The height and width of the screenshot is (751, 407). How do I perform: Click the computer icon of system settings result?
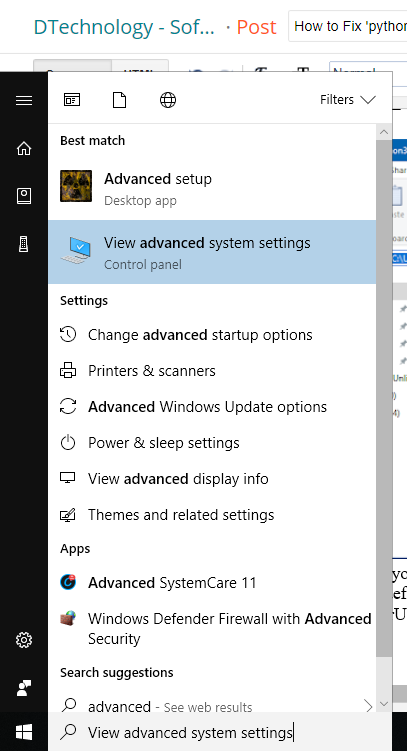click(x=76, y=250)
